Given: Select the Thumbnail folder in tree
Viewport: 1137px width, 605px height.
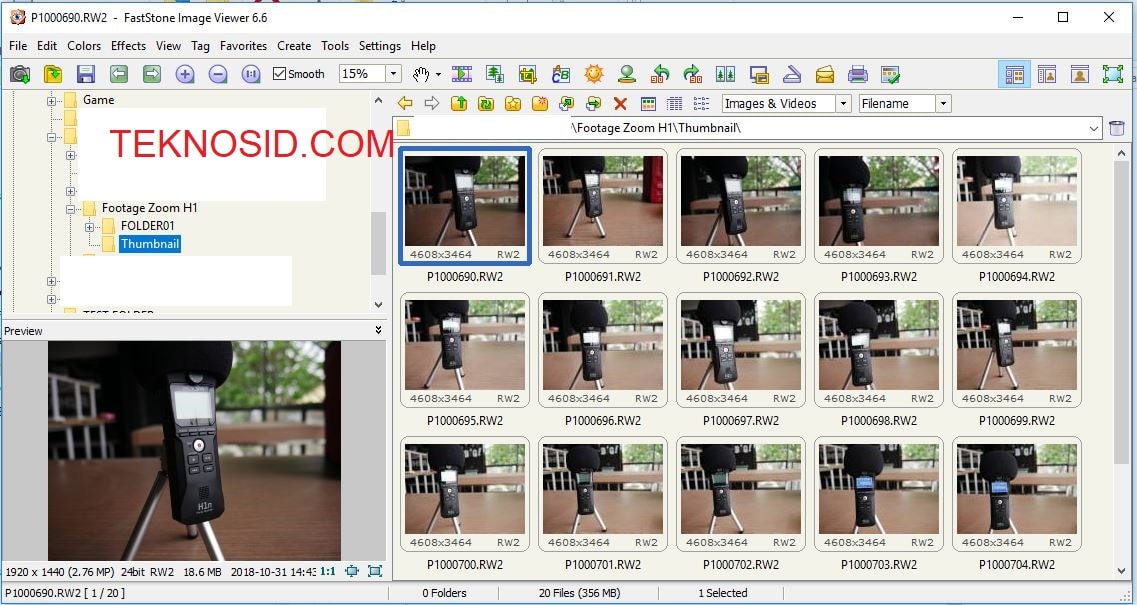Looking at the screenshot, I should click(x=149, y=244).
